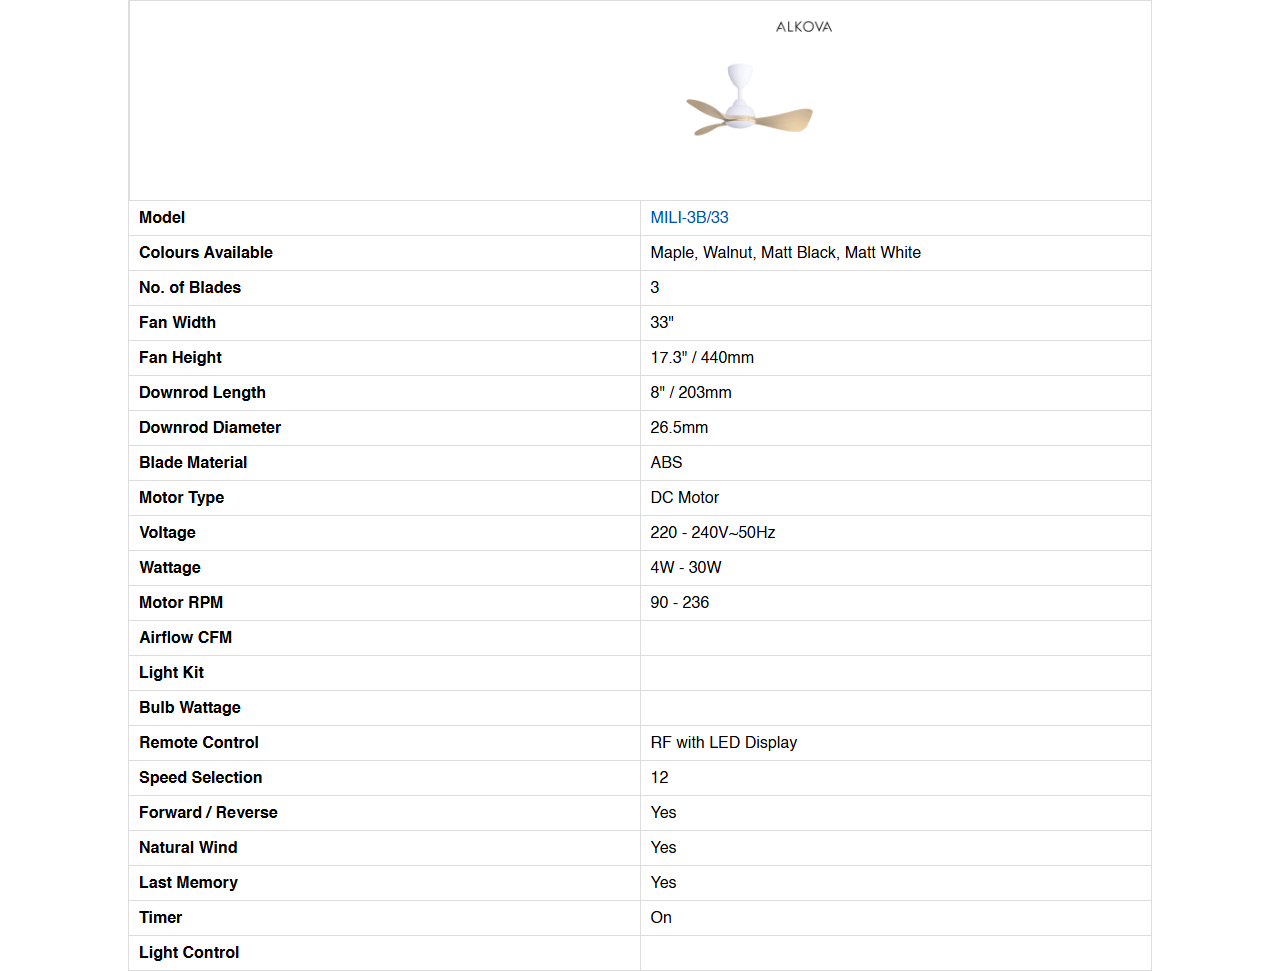Click the Fan Height value 17.3" / 440mm

coord(702,358)
